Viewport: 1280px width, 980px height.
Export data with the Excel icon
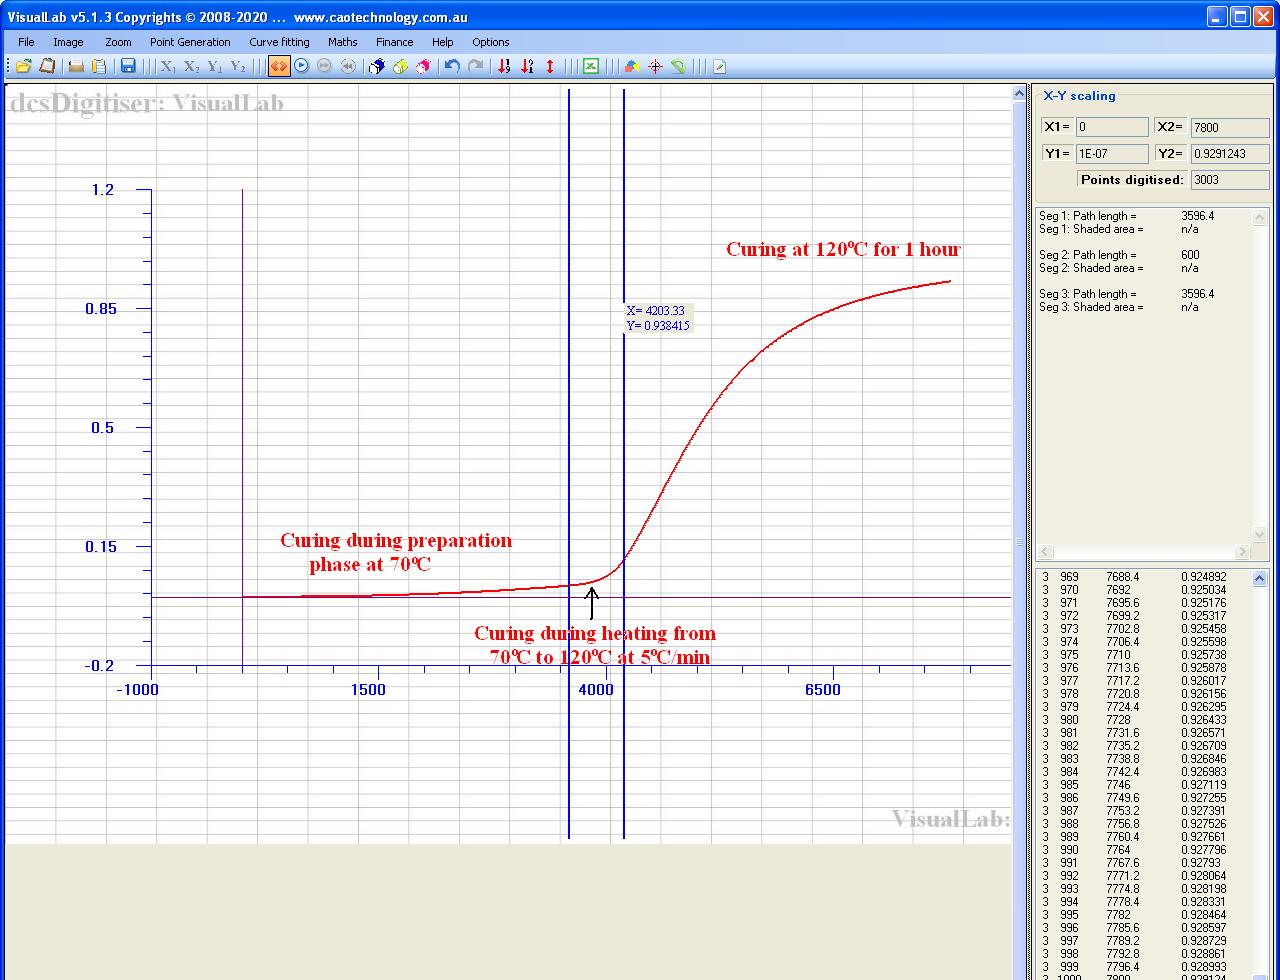click(x=591, y=67)
